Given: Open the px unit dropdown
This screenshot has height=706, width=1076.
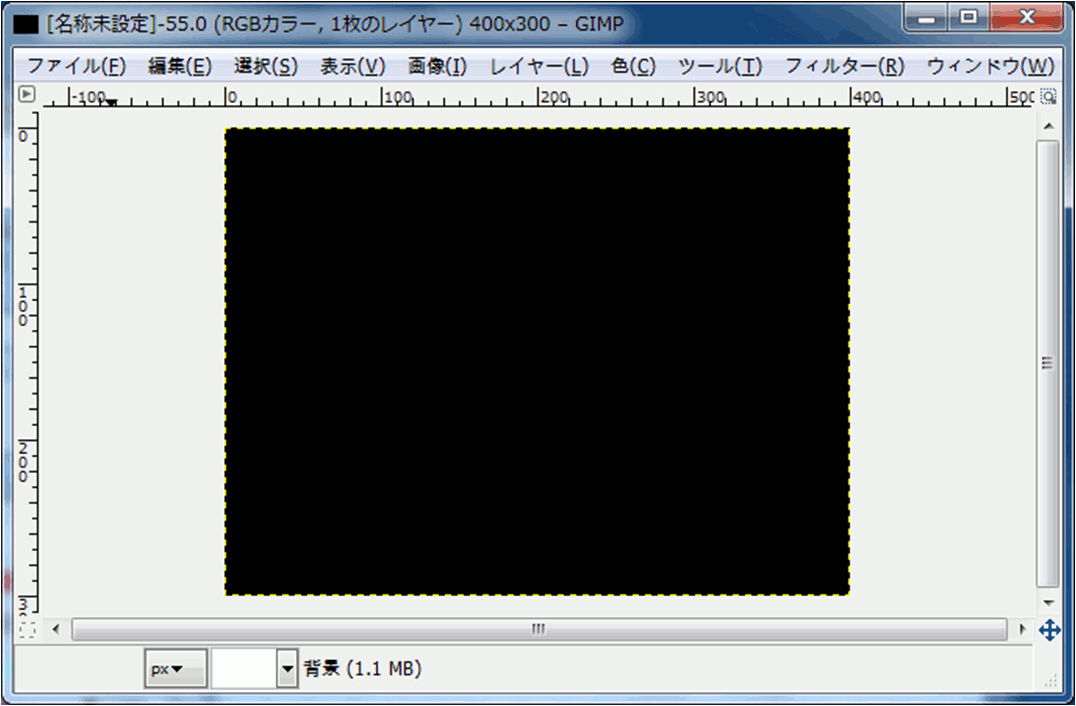Looking at the screenshot, I should [x=175, y=669].
